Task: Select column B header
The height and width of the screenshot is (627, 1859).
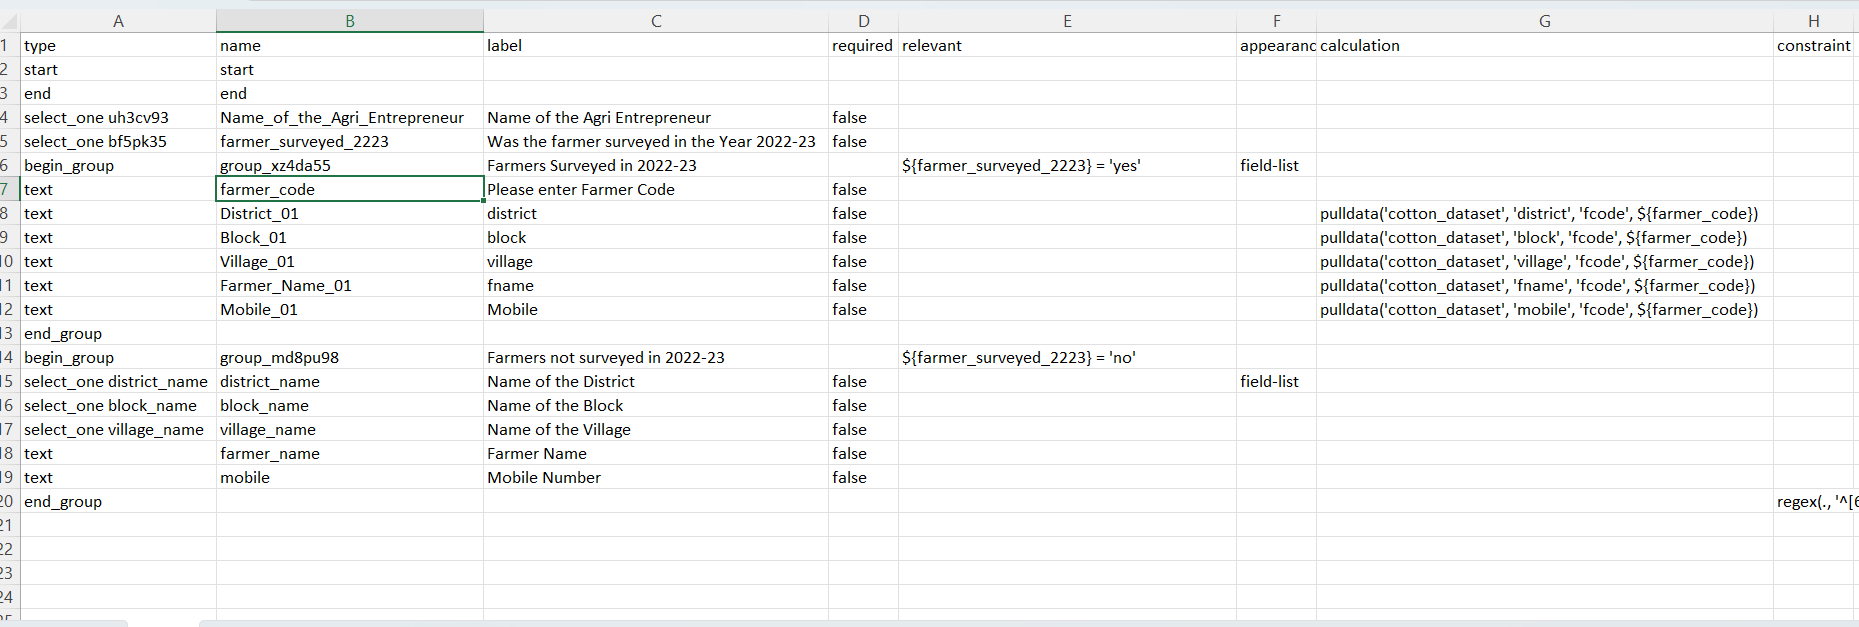Action: tap(349, 21)
